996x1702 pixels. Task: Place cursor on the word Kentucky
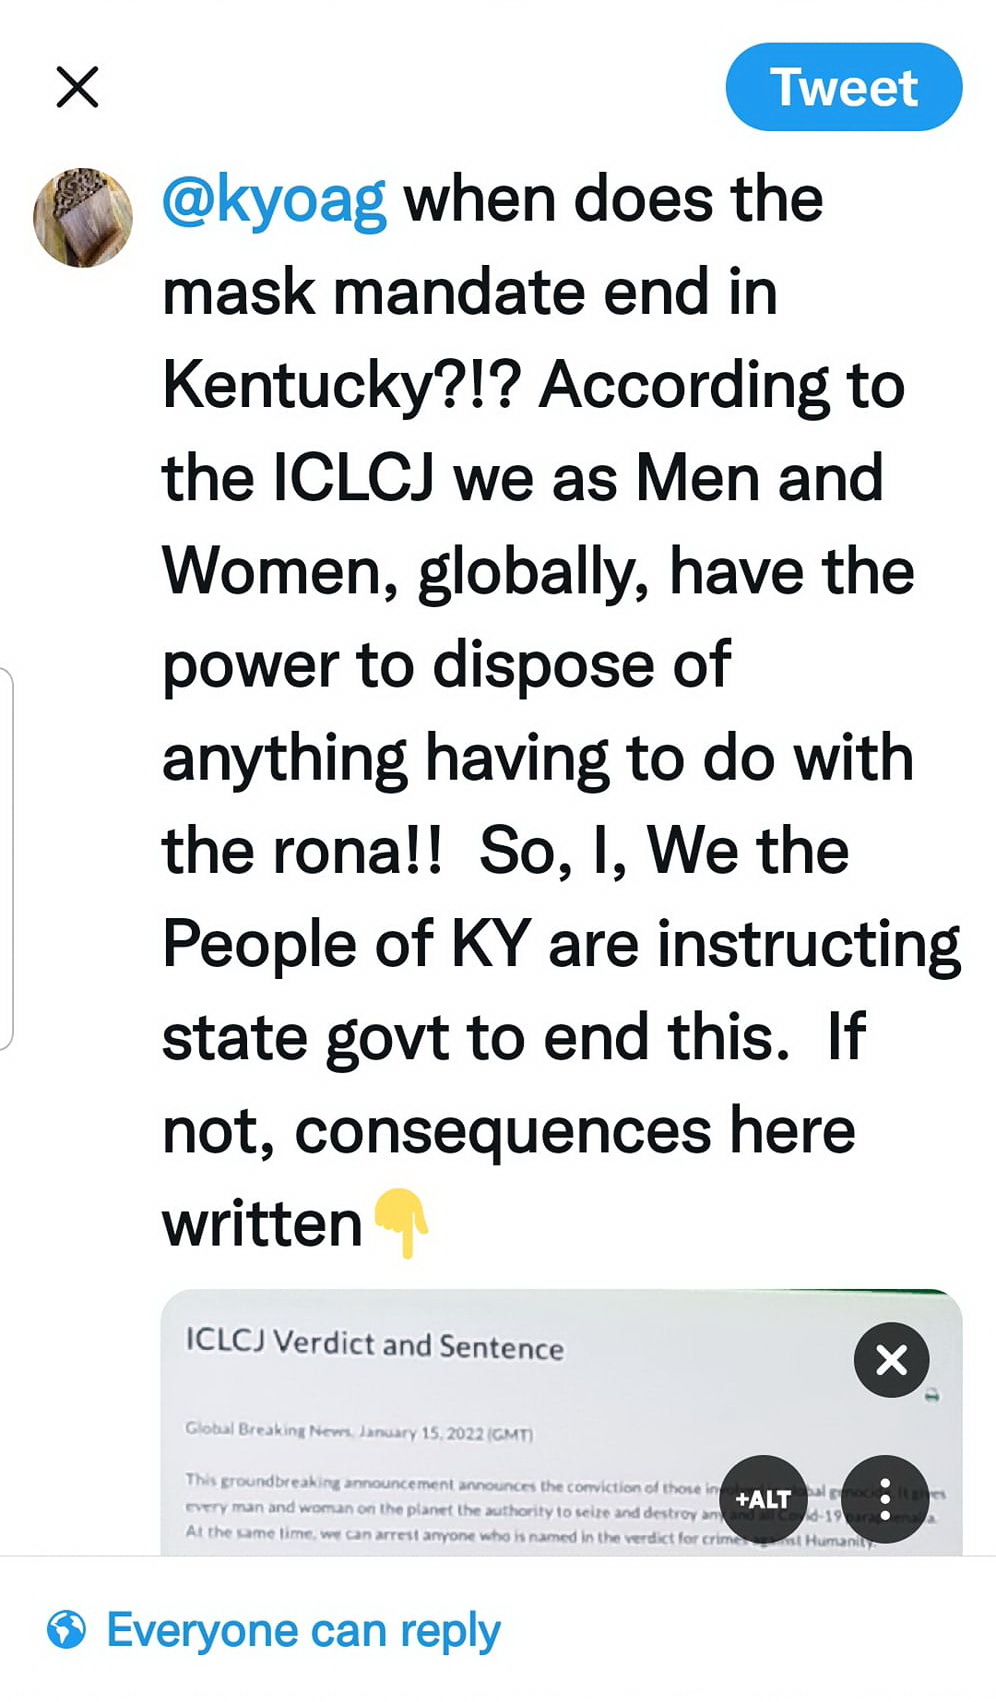pos(296,385)
